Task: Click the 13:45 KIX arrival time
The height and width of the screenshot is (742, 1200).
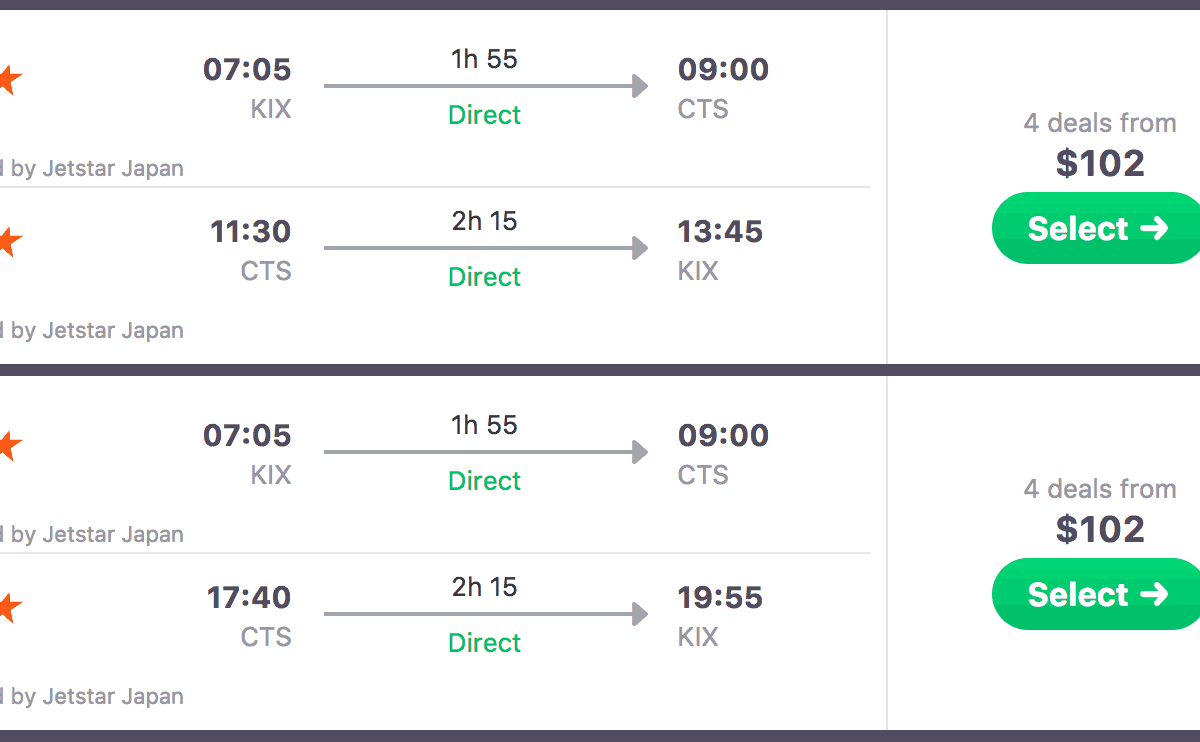Action: (719, 232)
